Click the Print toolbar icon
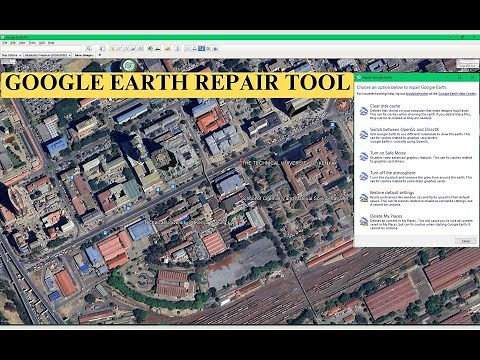 (194, 49)
